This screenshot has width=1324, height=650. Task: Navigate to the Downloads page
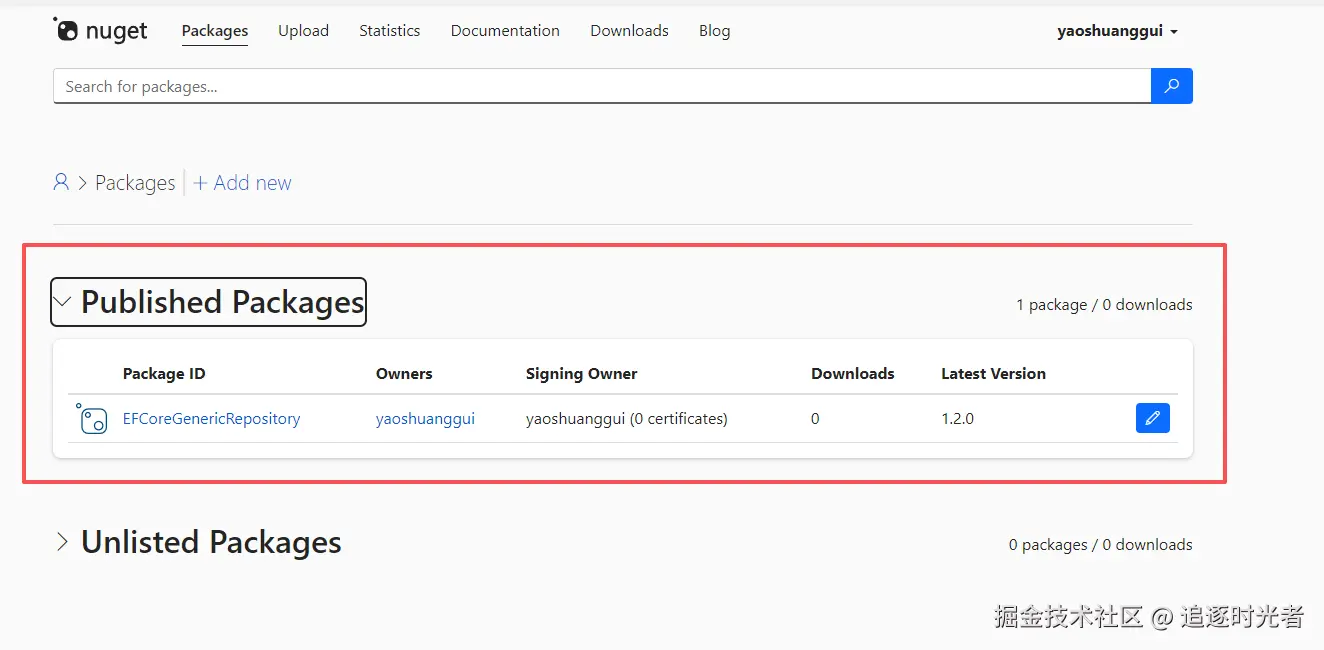[629, 31]
